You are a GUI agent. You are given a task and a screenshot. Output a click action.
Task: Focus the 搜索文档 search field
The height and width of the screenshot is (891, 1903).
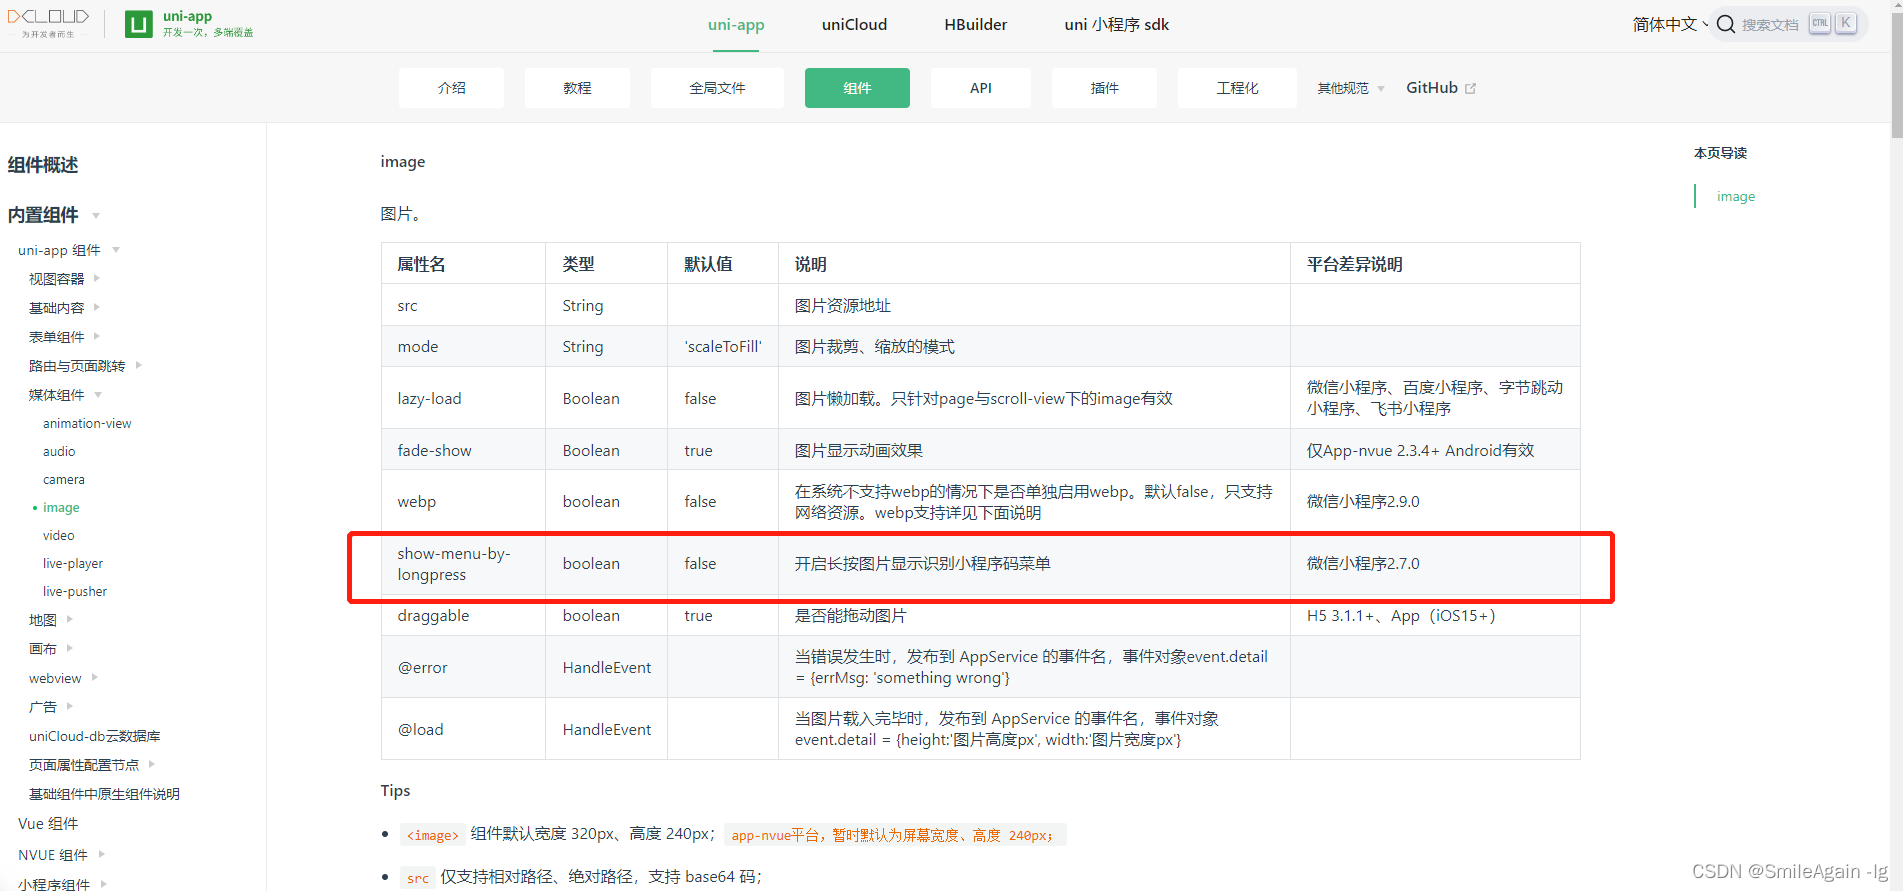point(1790,24)
